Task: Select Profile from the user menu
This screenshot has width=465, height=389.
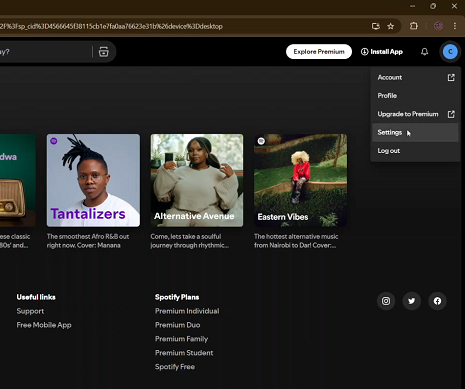Action: pos(415,96)
